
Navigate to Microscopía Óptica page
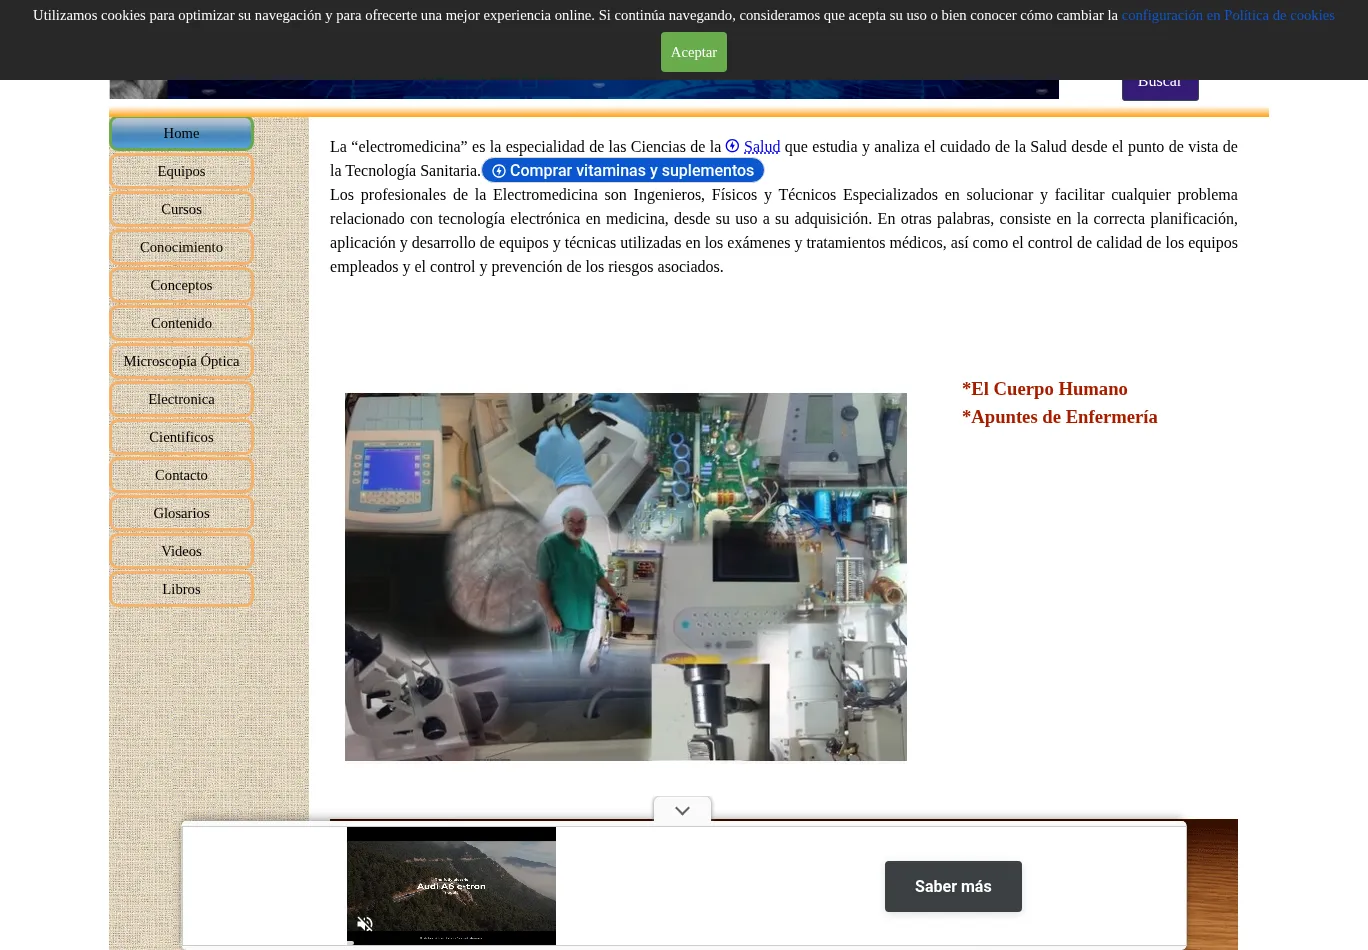click(181, 361)
